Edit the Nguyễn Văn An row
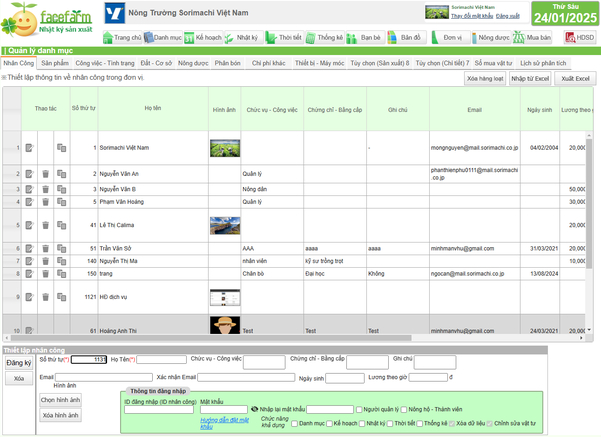The height and width of the screenshot is (437, 601). 30,174
